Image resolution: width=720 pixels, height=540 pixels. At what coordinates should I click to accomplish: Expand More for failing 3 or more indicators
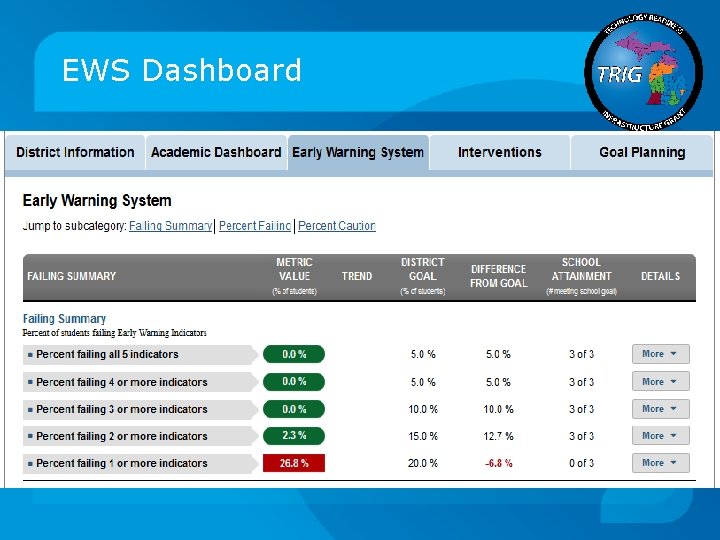pos(660,409)
